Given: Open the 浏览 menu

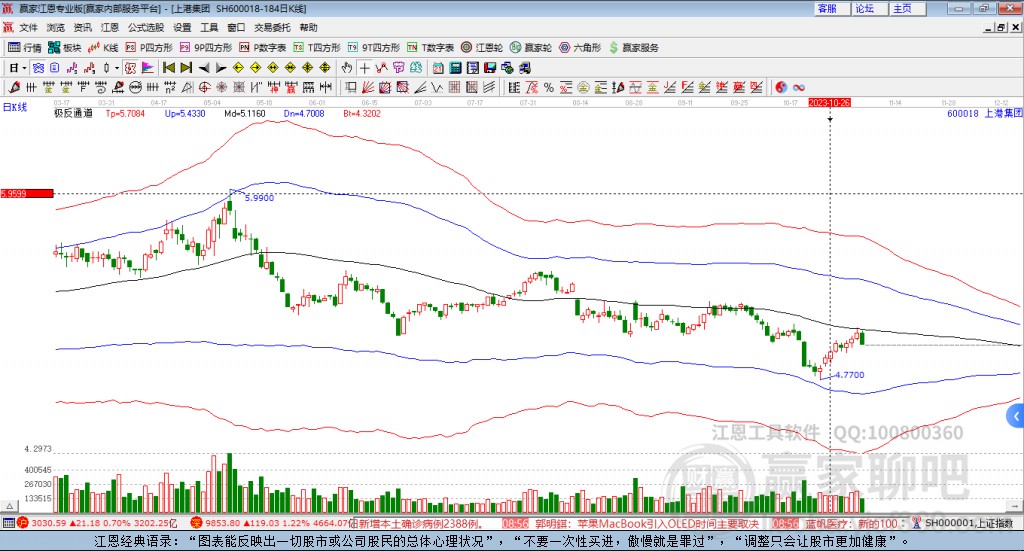Looking at the screenshot, I should point(56,27).
